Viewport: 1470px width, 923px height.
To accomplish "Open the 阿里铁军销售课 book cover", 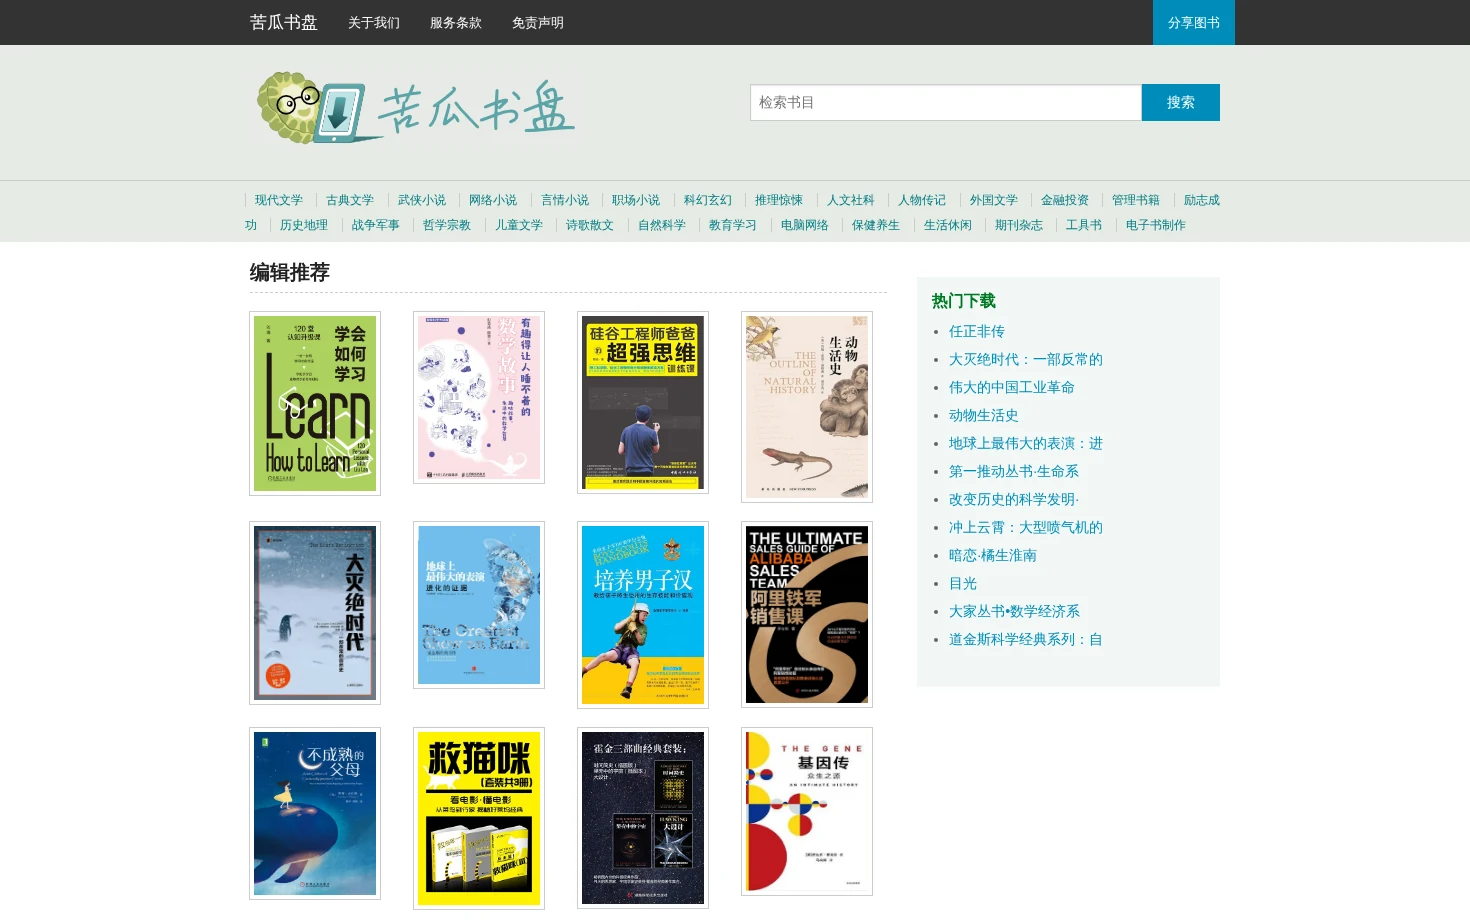I will (807, 614).
